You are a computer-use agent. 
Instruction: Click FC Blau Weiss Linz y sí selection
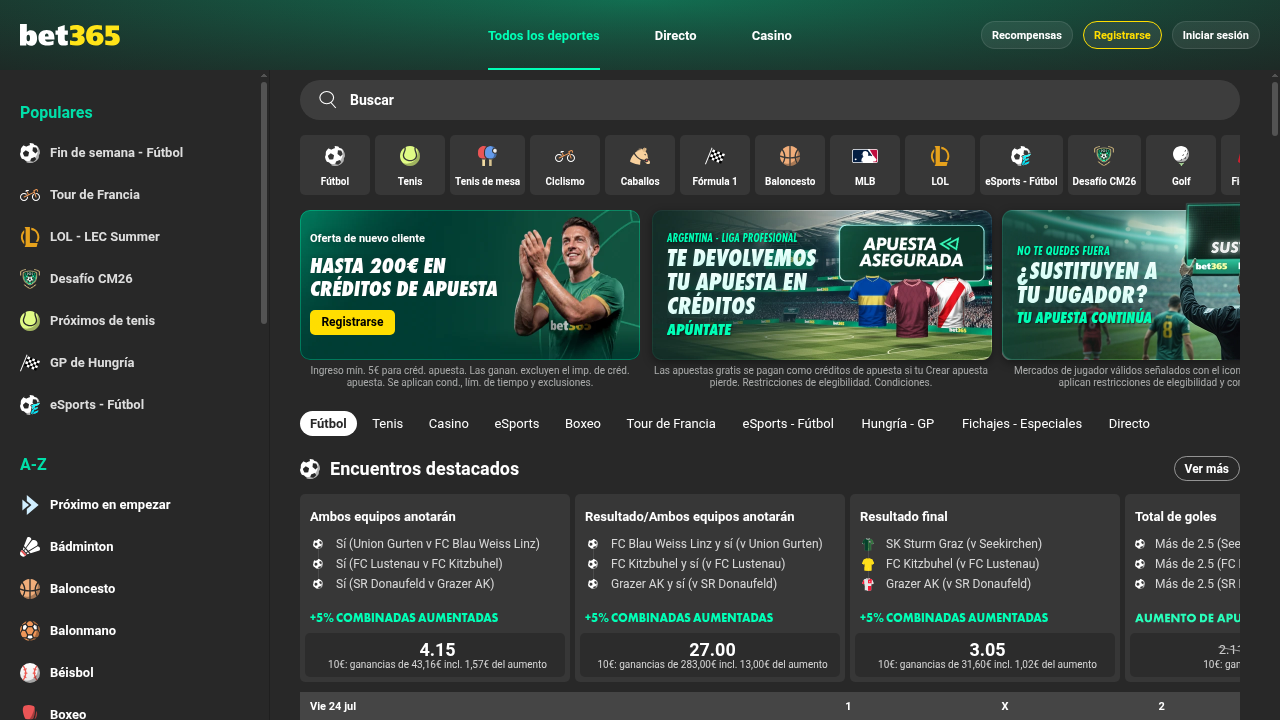[716, 544]
